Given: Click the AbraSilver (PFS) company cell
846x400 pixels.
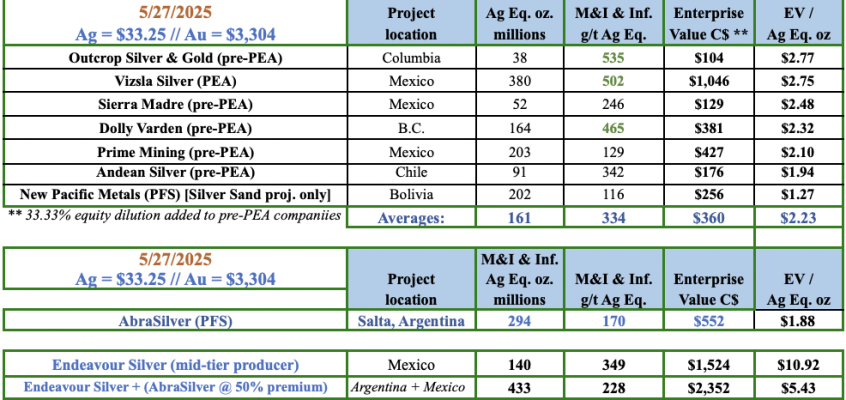Looking at the screenshot, I should coord(175,320).
